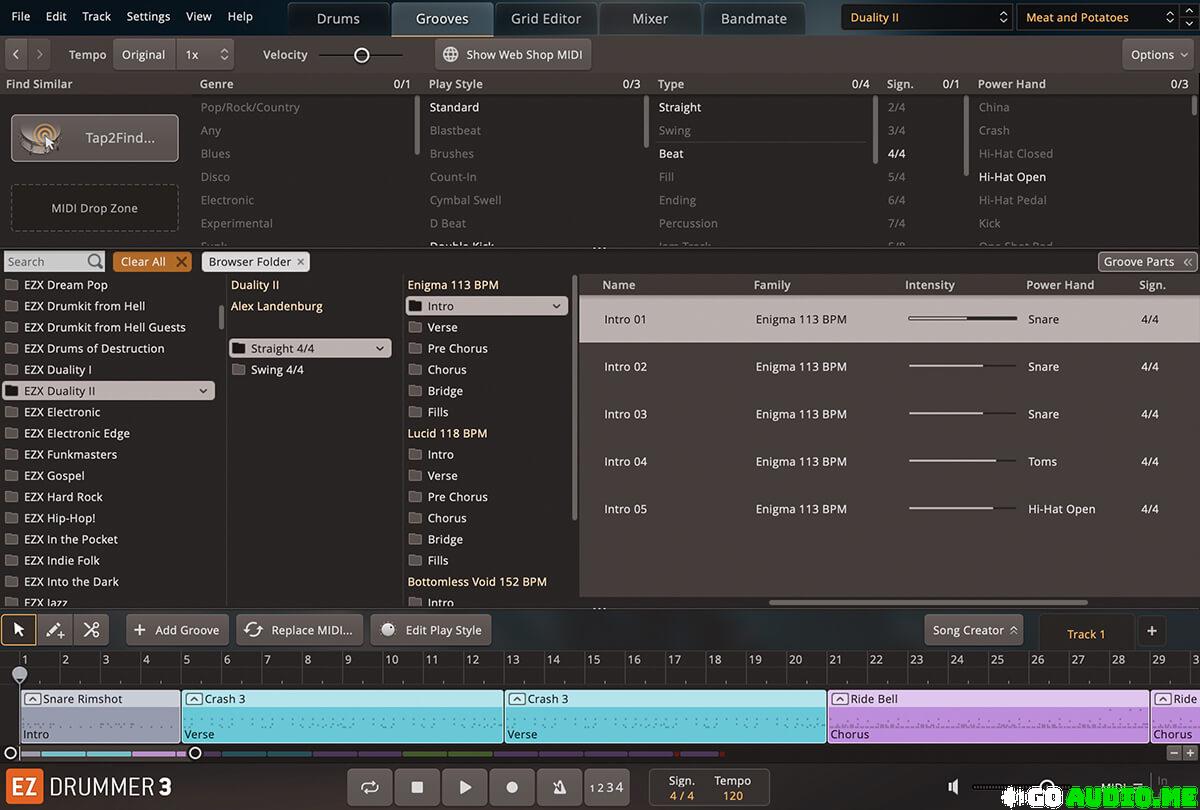Stop playback
This screenshot has height=810, width=1200.
(417, 787)
